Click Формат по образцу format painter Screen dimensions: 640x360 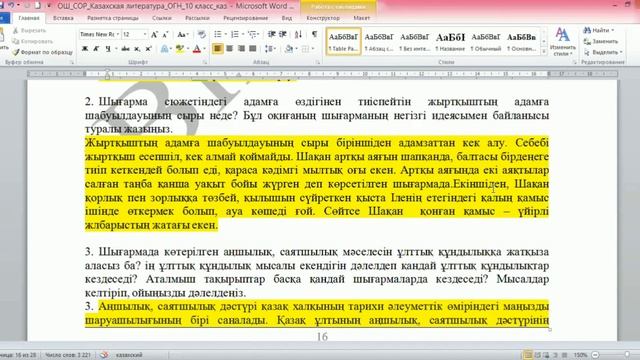42,52
